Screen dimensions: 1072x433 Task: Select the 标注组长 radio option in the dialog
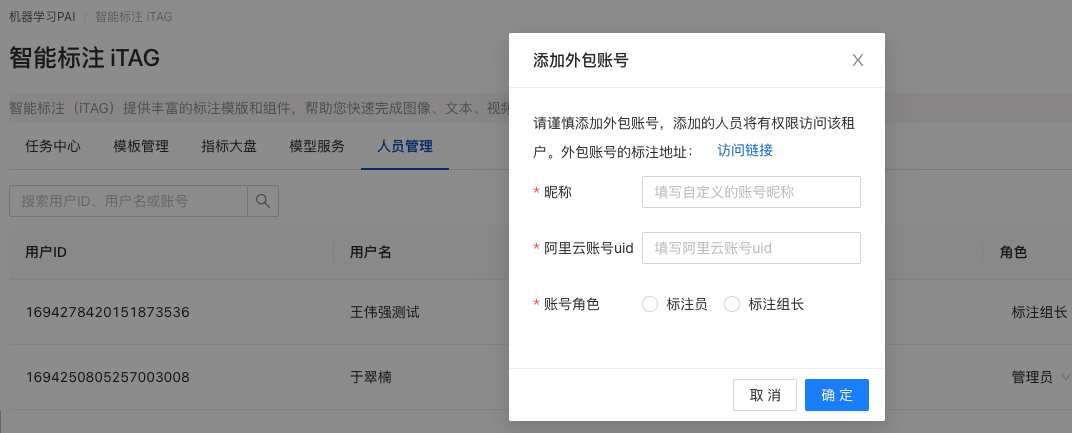732,304
